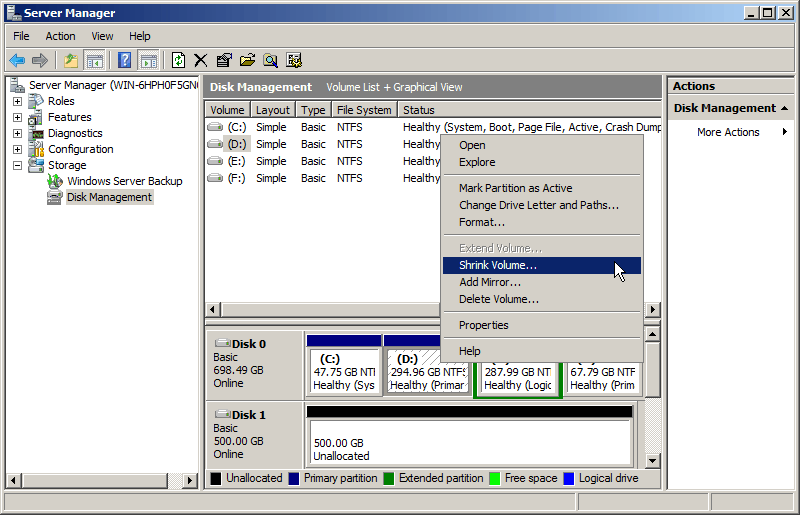Click the Delete X toolbar icon
Screen dimensions: 800x515
[201, 60]
